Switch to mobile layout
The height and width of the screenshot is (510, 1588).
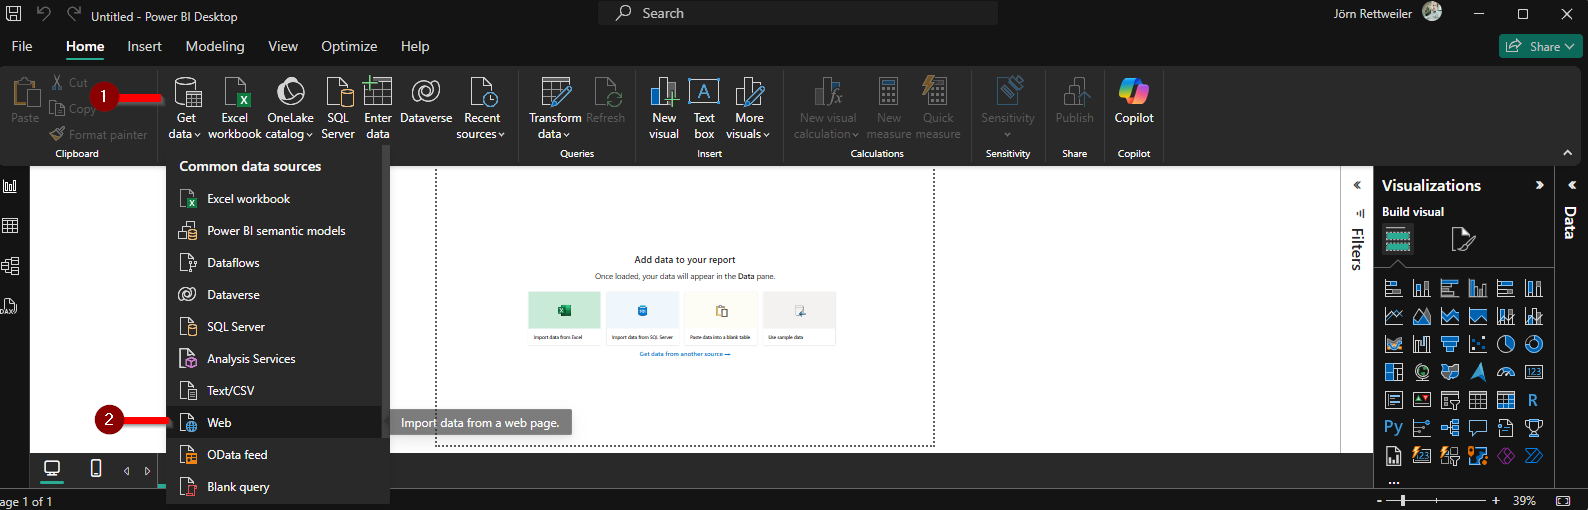coord(96,468)
